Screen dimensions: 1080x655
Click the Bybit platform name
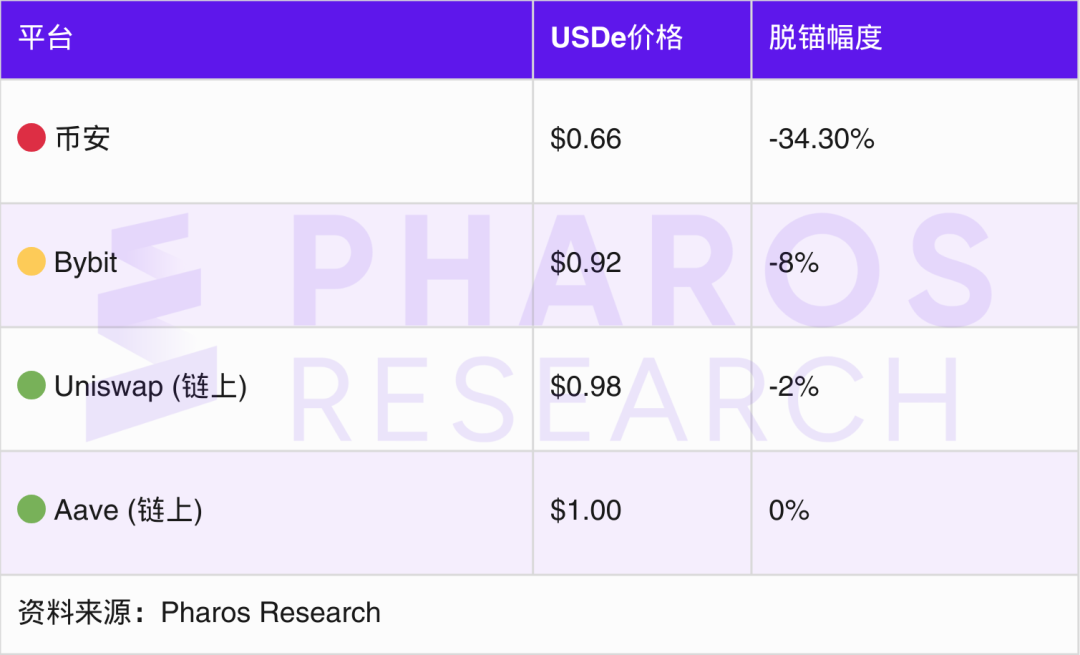pos(86,262)
